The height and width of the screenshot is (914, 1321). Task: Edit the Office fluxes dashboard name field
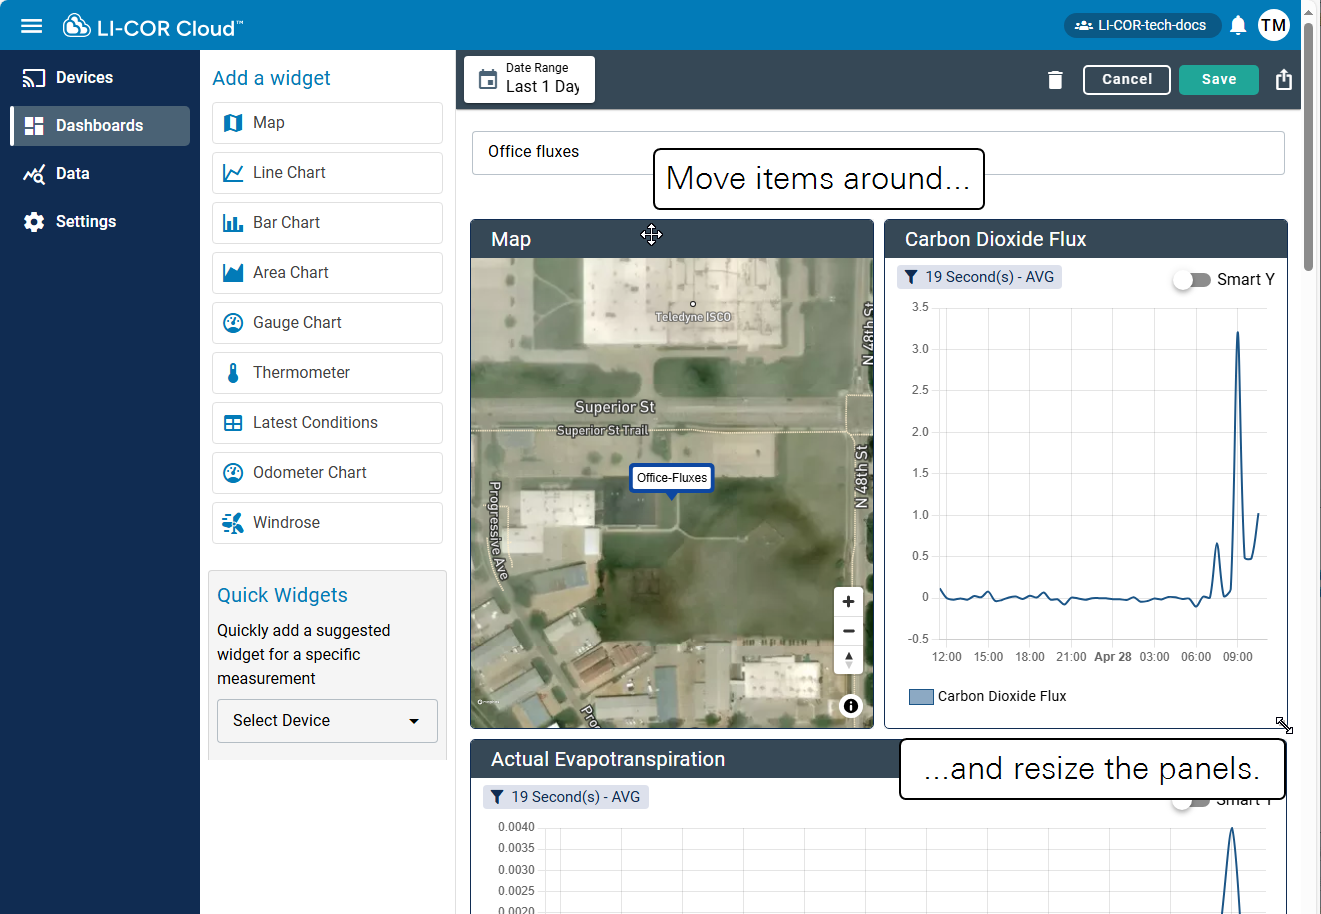coord(878,153)
